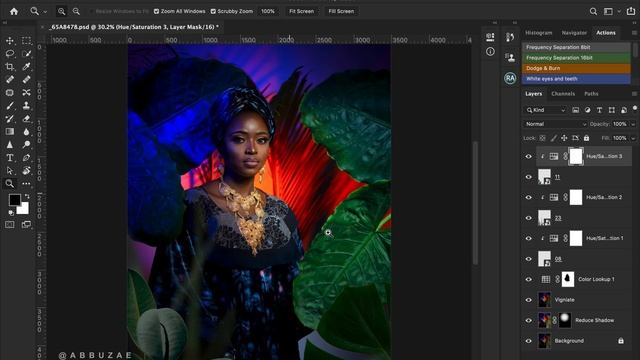
Task: Open the Share icon at top right
Action: click(x=631, y=11)
